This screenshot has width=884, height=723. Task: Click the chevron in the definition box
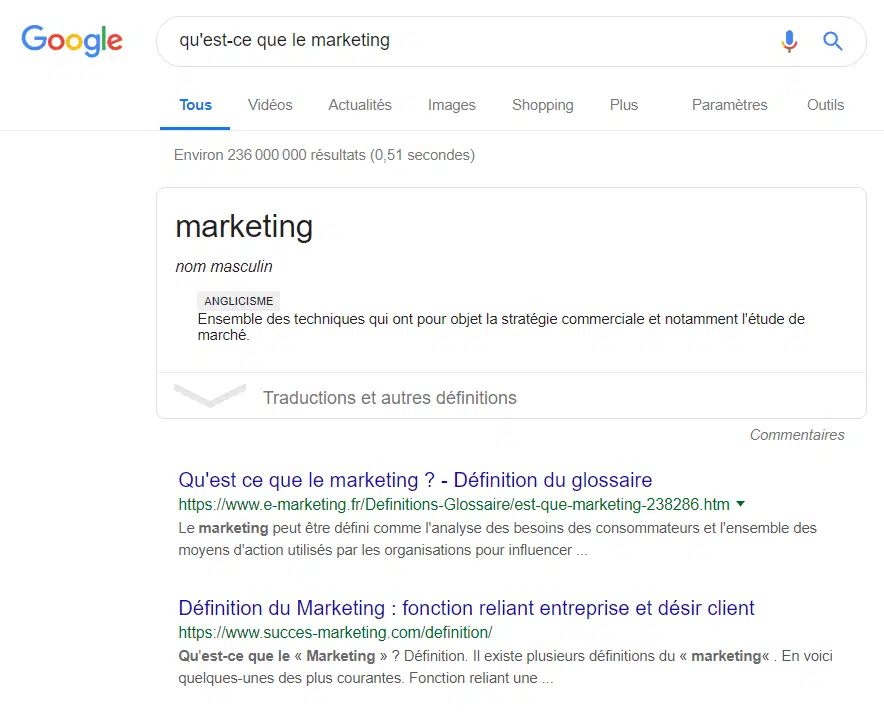coord(210,396)
